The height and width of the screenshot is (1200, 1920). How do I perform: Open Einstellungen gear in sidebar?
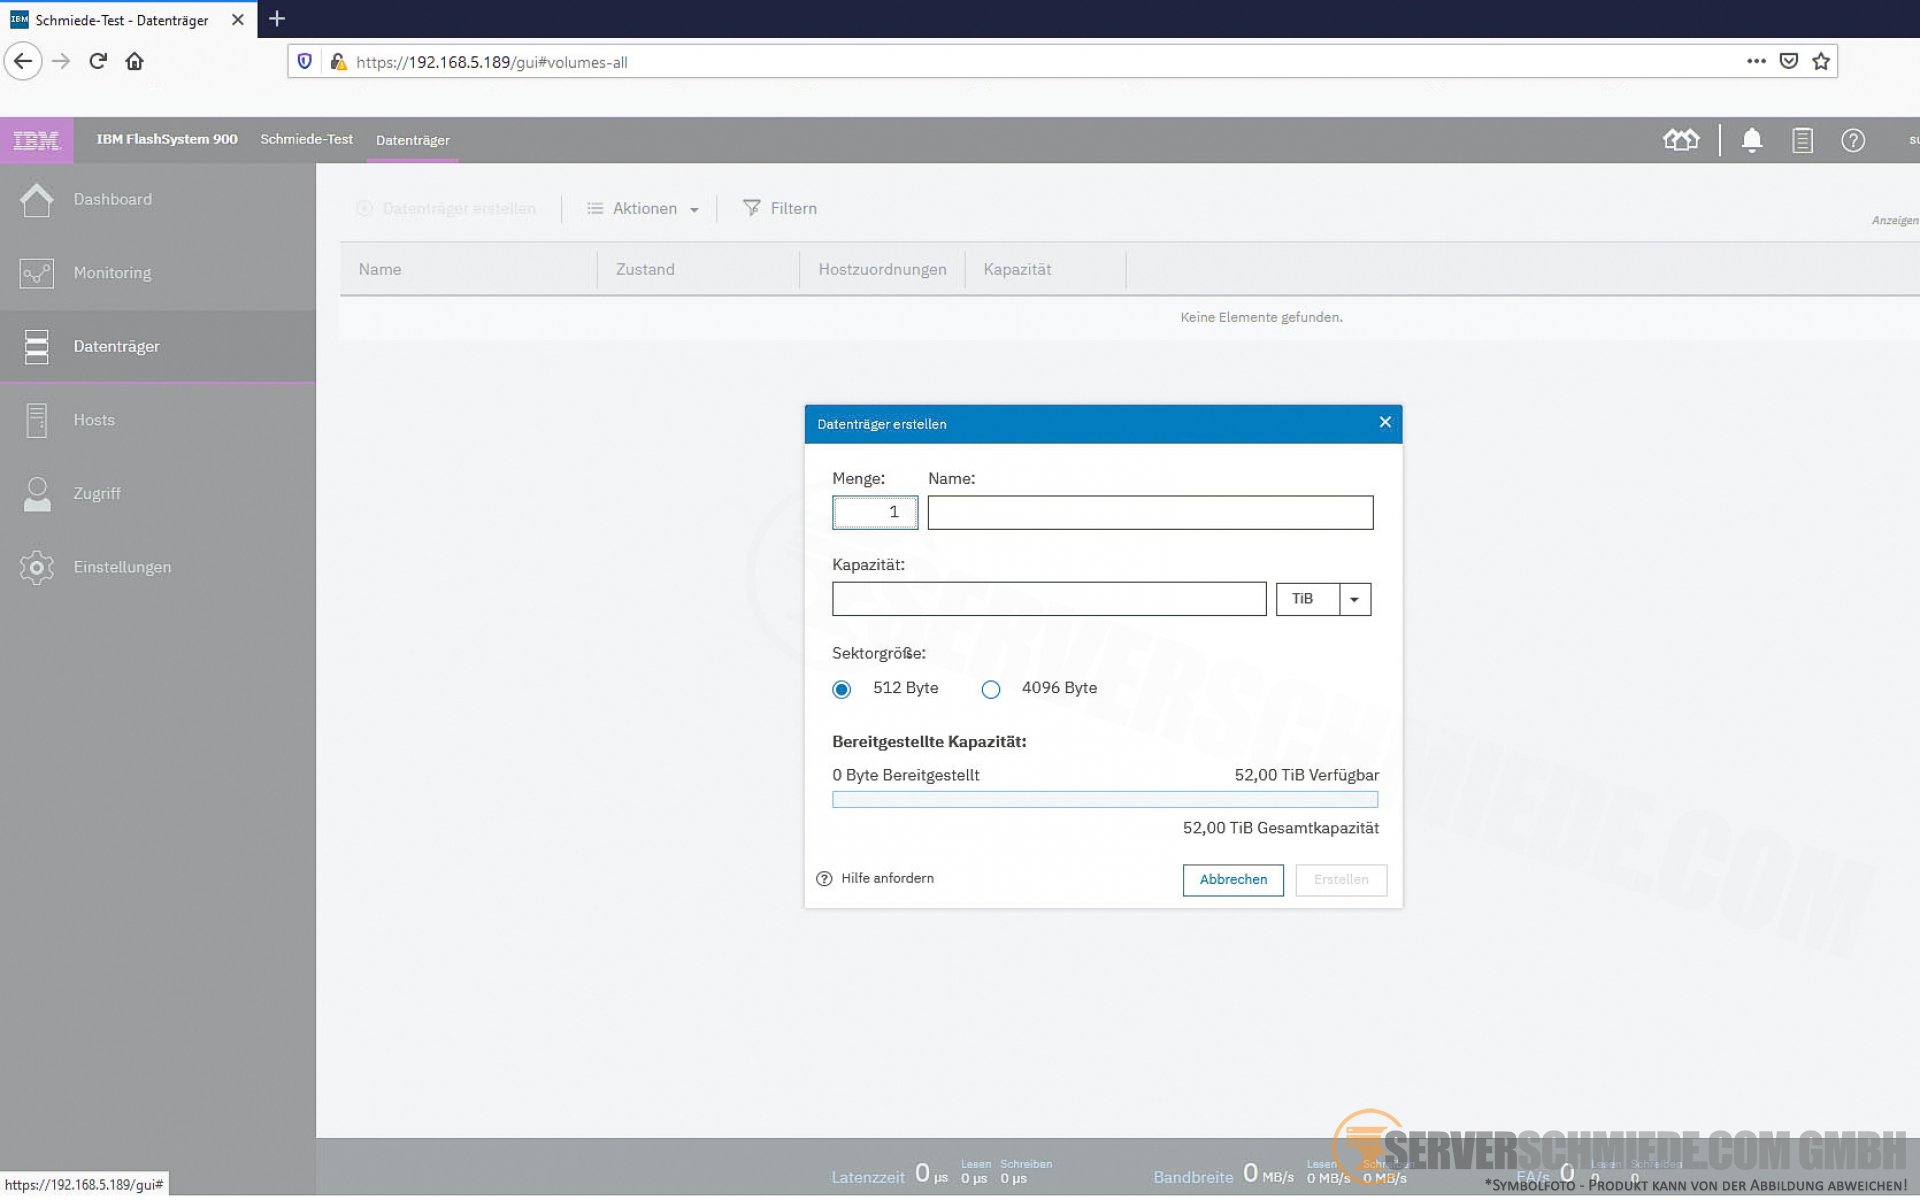pyautogui.click(x=122, y=567)
